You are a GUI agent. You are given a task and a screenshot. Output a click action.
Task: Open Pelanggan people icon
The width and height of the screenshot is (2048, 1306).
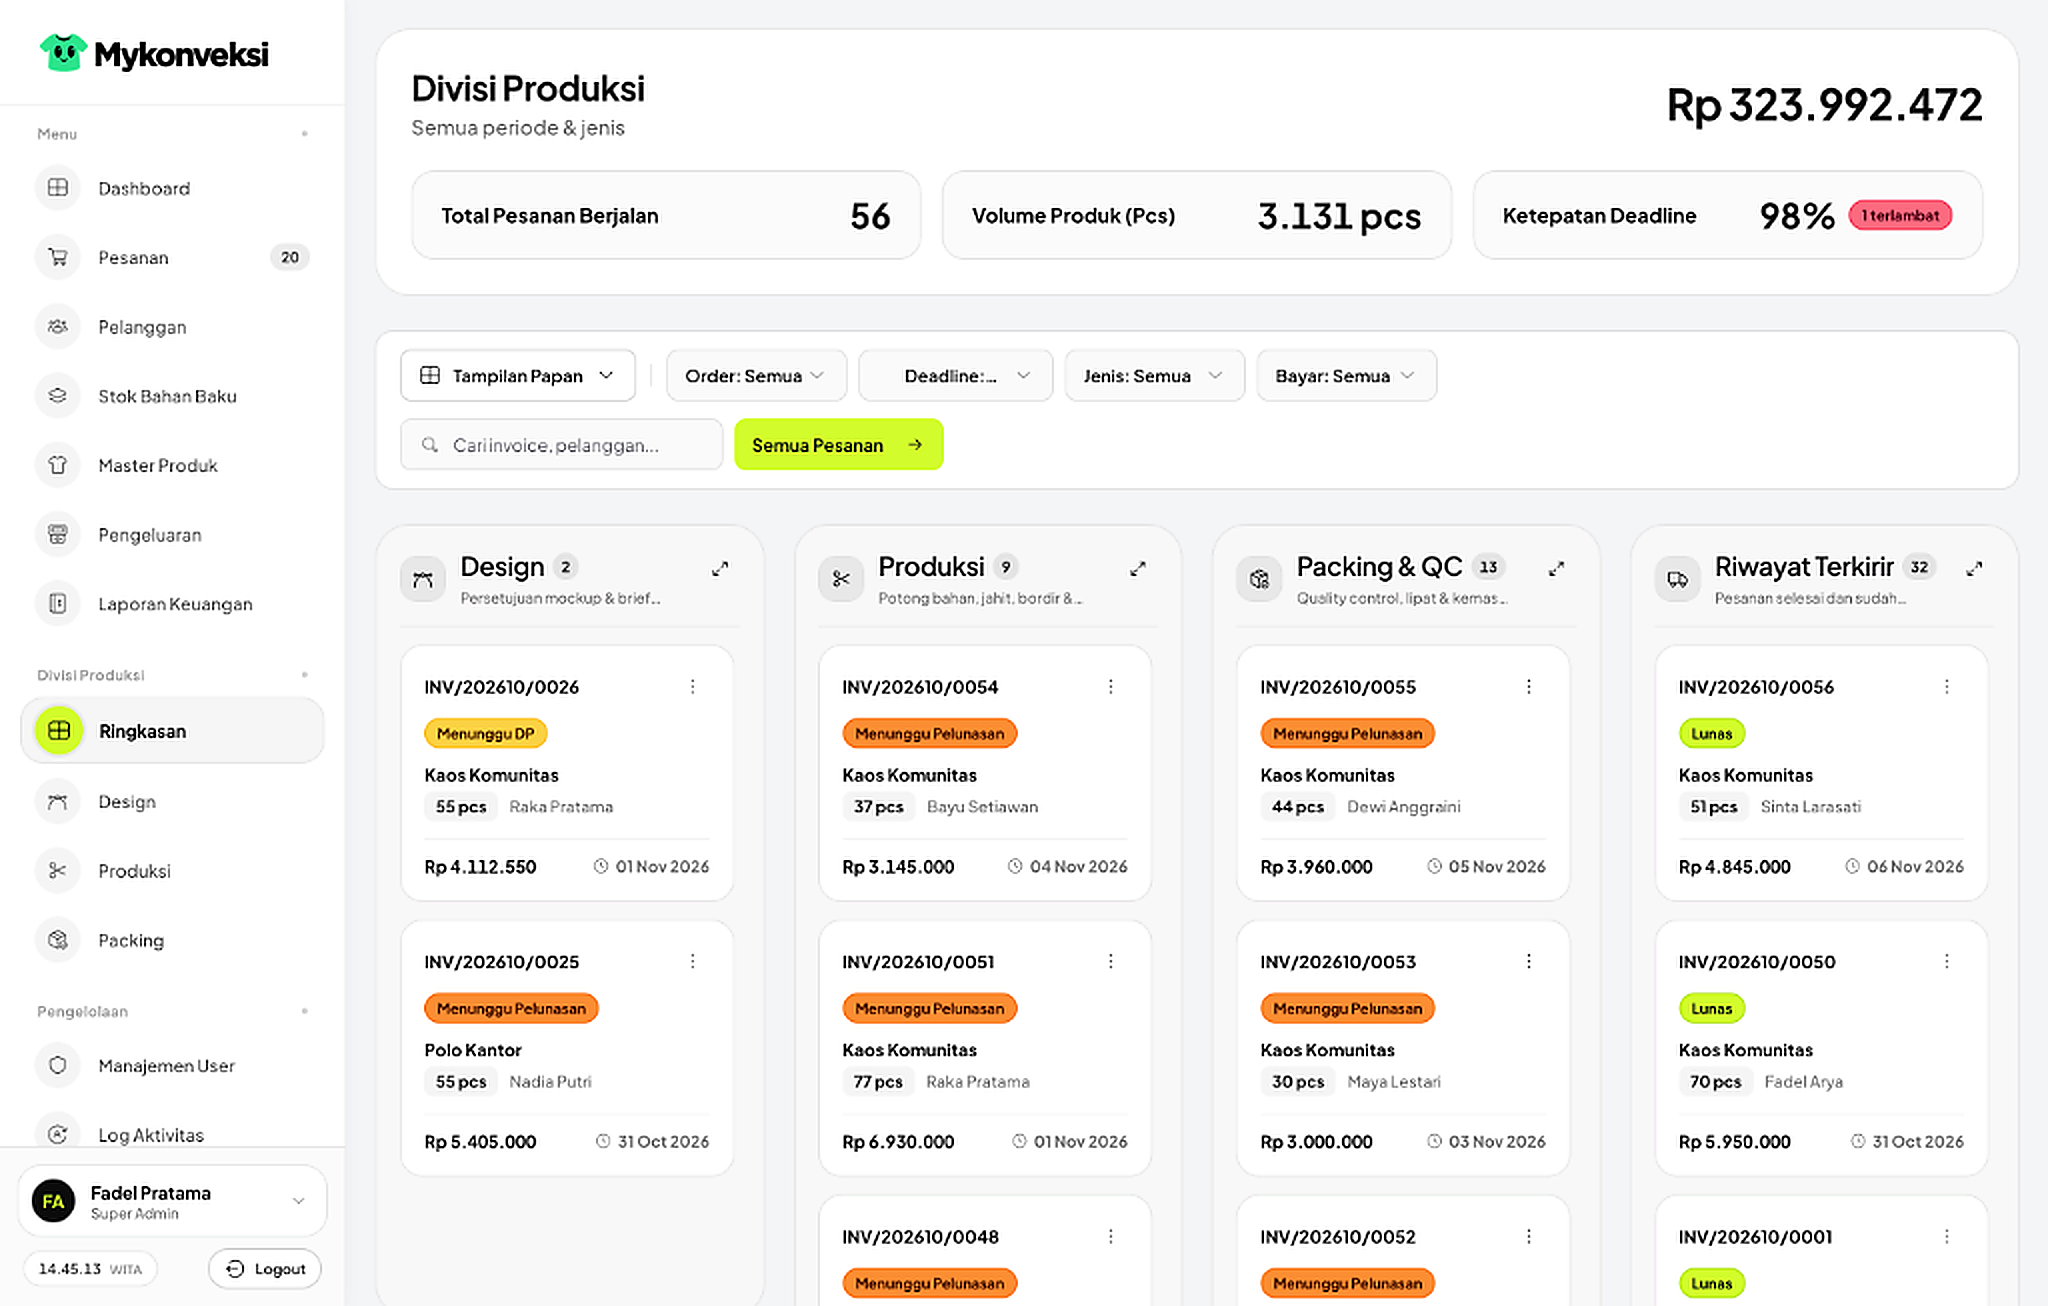(x=58, y=326)
